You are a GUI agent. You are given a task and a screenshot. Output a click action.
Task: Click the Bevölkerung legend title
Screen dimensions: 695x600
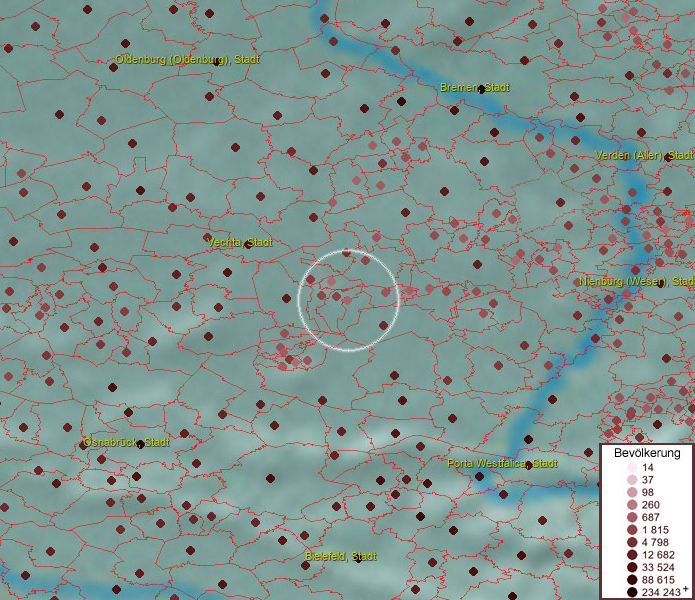(647, 453)
